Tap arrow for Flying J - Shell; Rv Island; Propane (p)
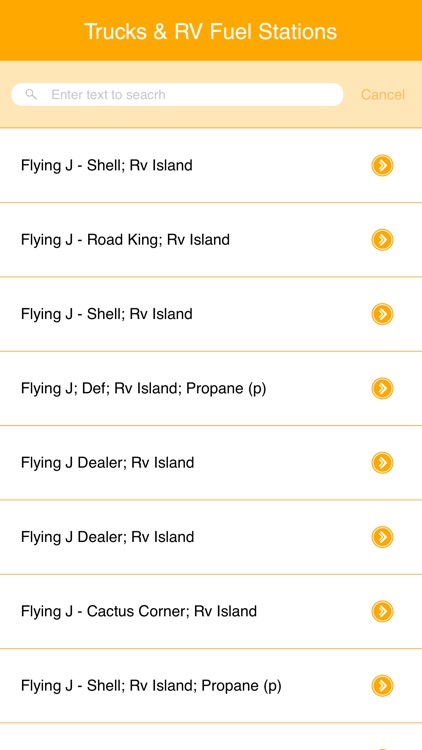Screen dimensions: 422x750 point(382,685)
